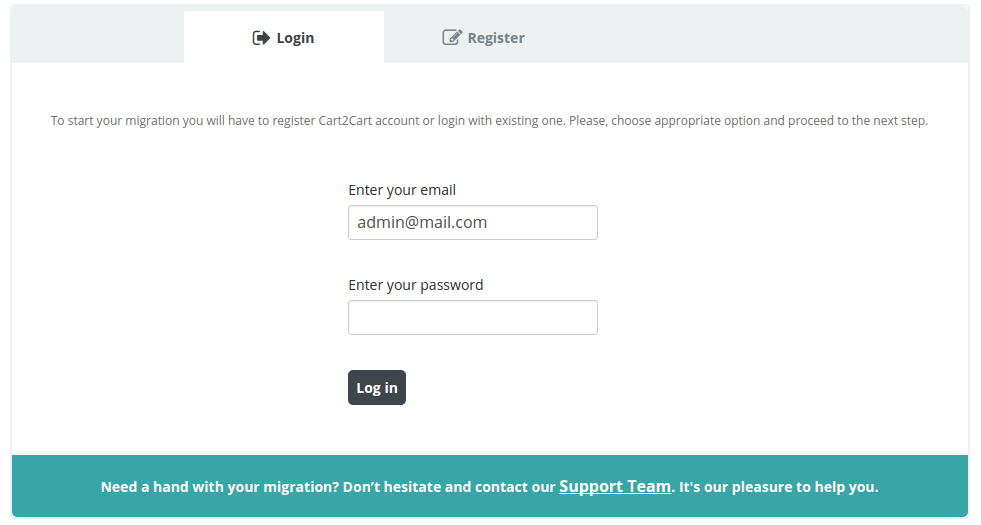The height and width of the screenshot is (525, 981).
Task: Click the "Enter your password" label
Action: [x=415, y=285]
